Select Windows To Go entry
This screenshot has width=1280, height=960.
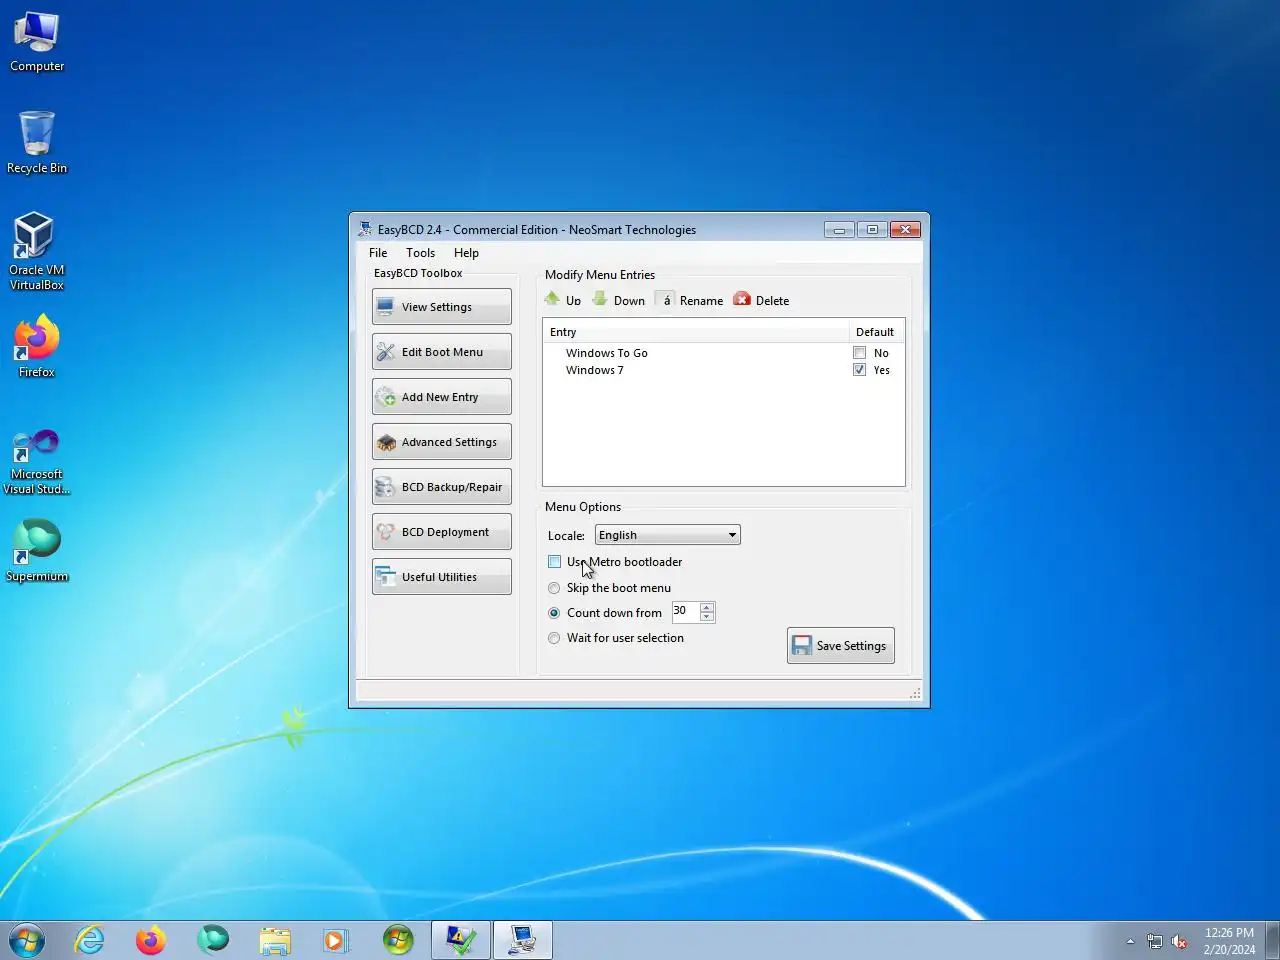(606, 353)
